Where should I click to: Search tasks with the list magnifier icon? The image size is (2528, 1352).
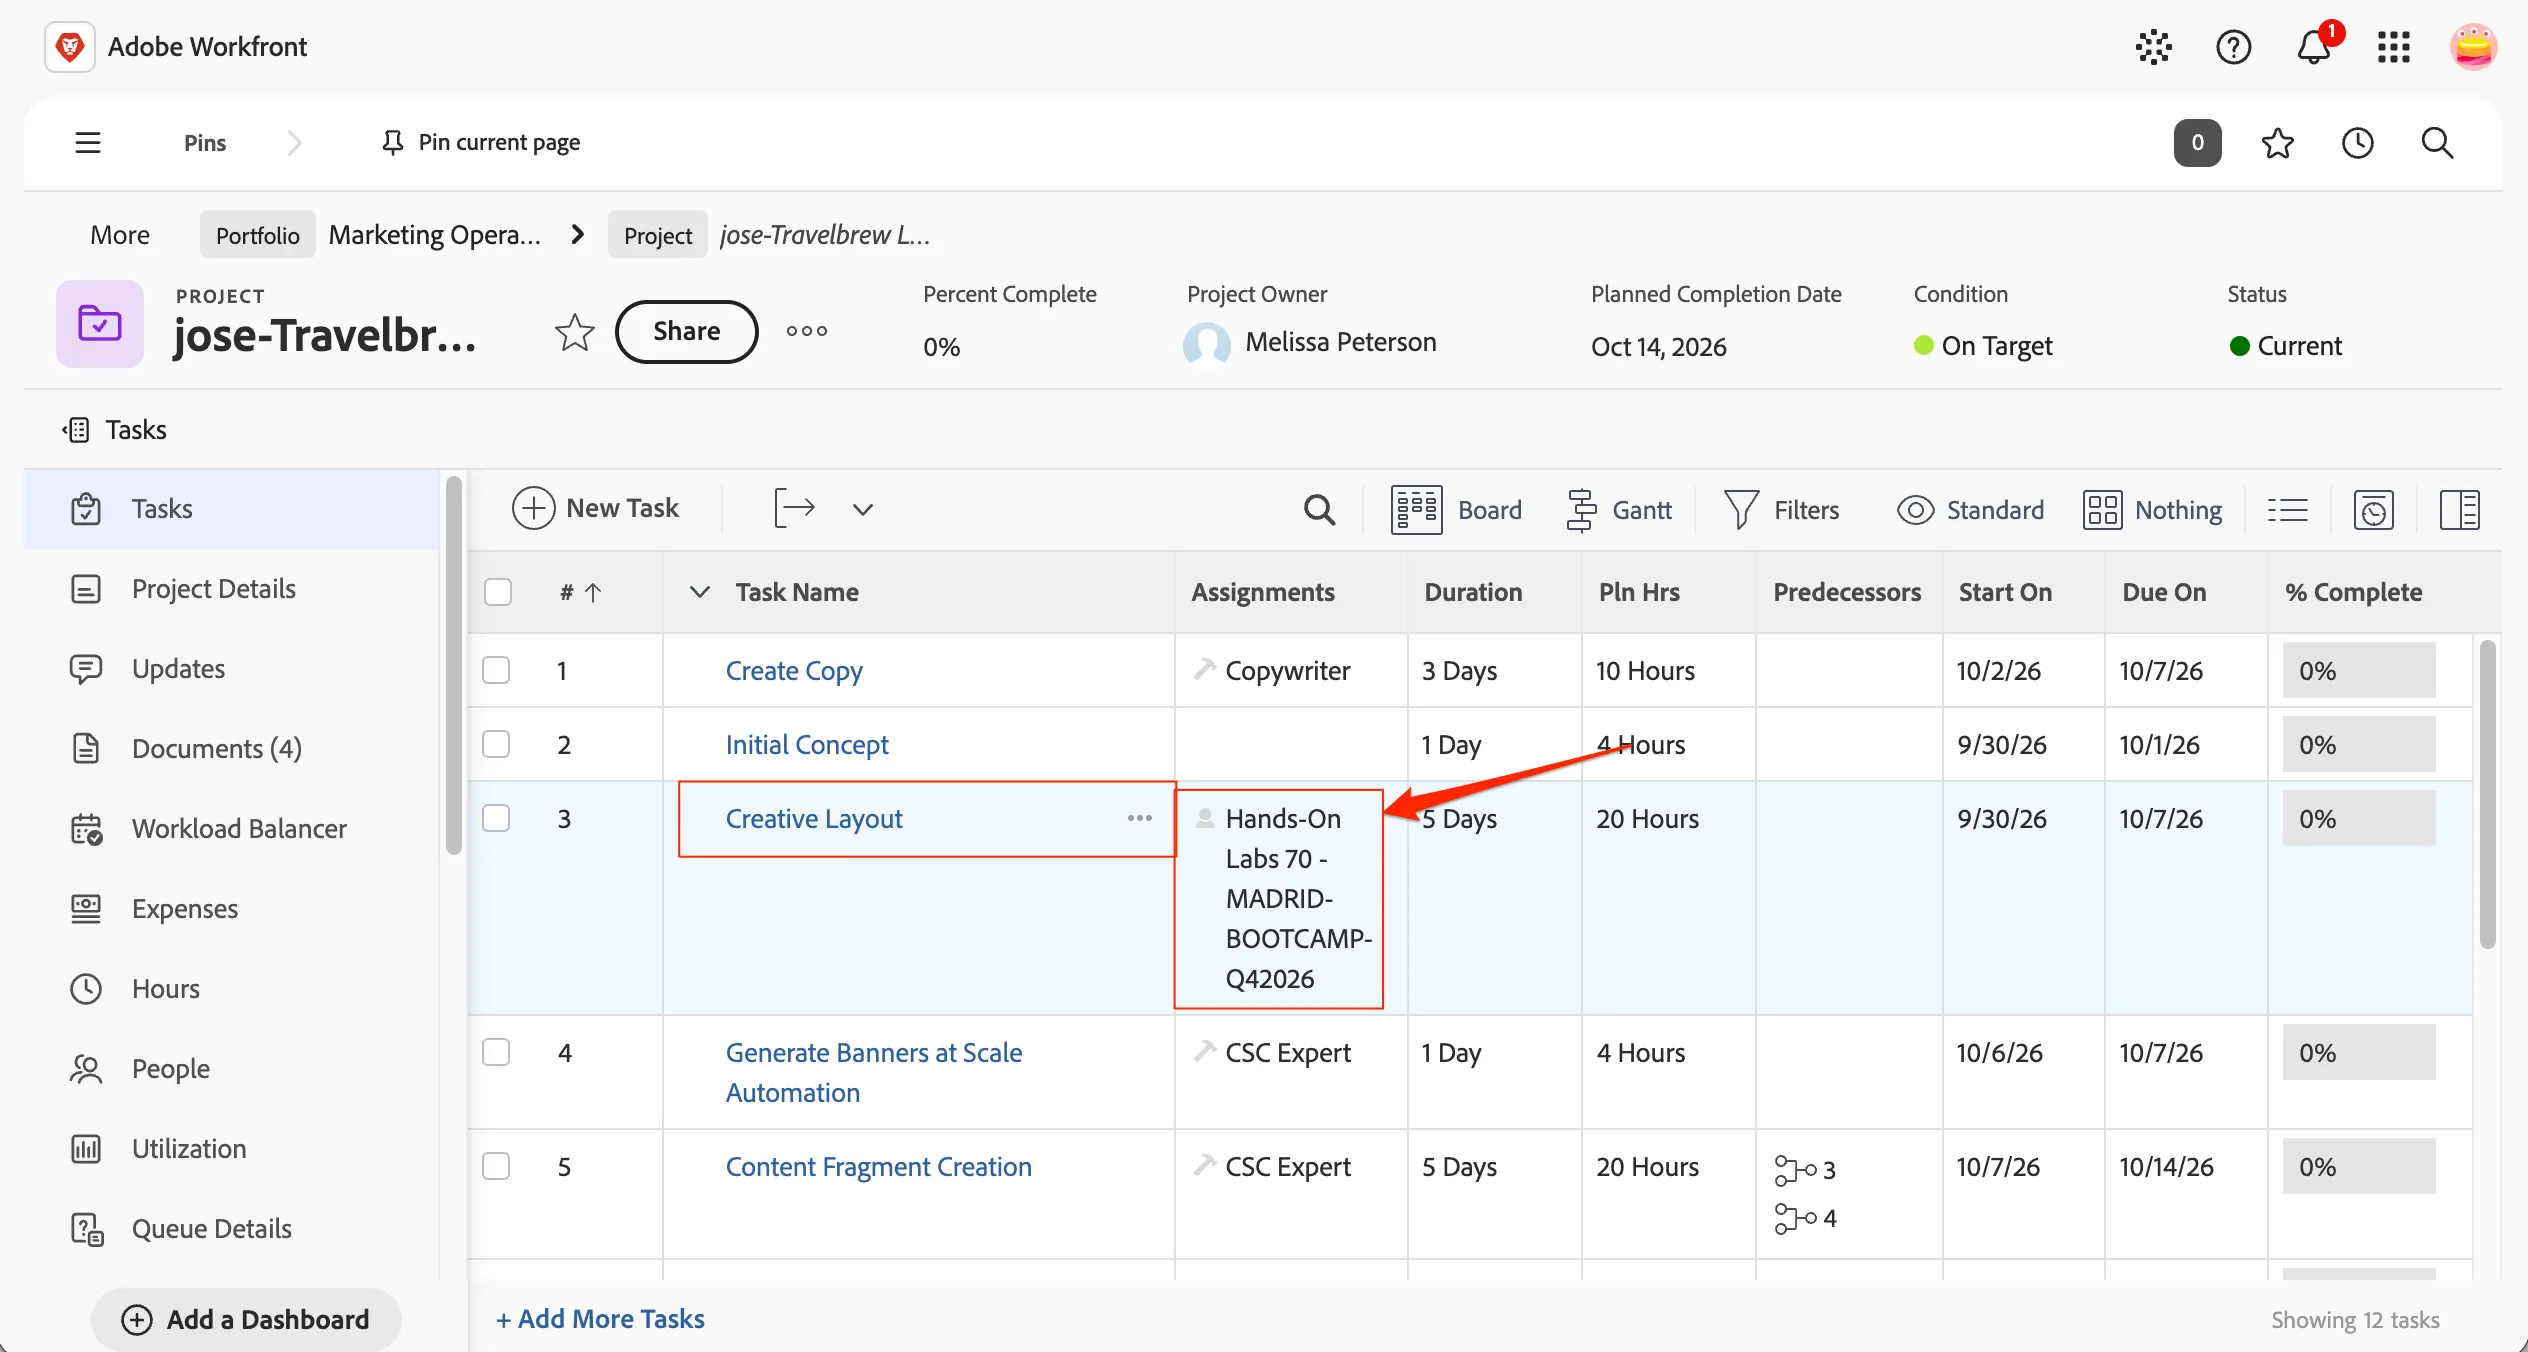(x=1319, y=510)
